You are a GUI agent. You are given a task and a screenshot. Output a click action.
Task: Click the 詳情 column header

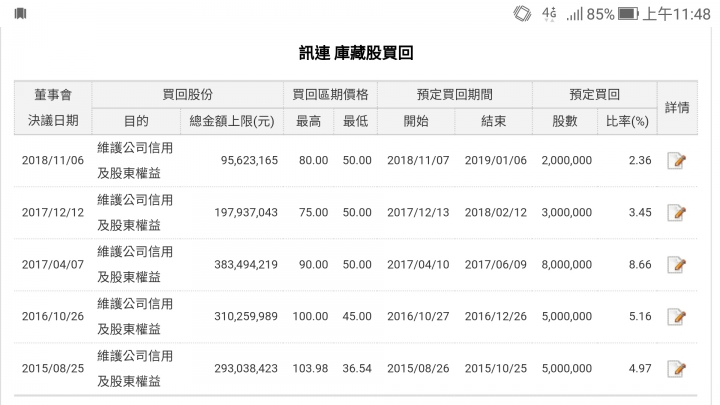click(677, 108)
